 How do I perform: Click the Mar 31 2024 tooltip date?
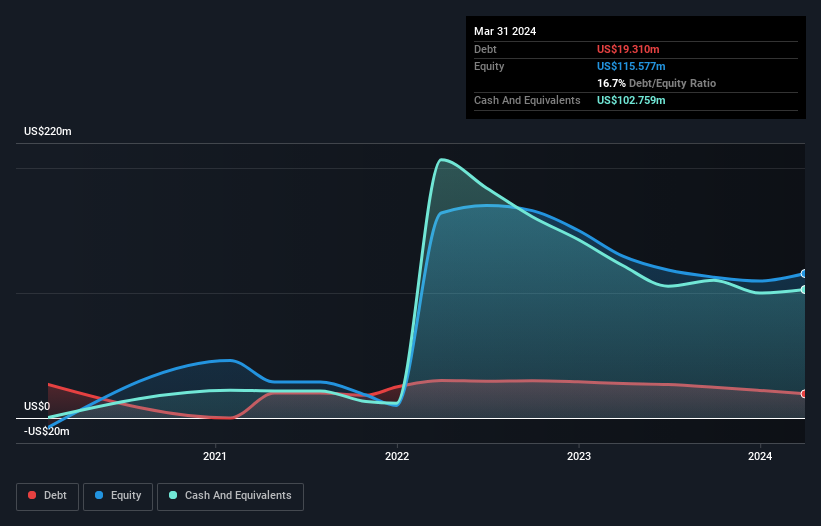coord(505,31)
